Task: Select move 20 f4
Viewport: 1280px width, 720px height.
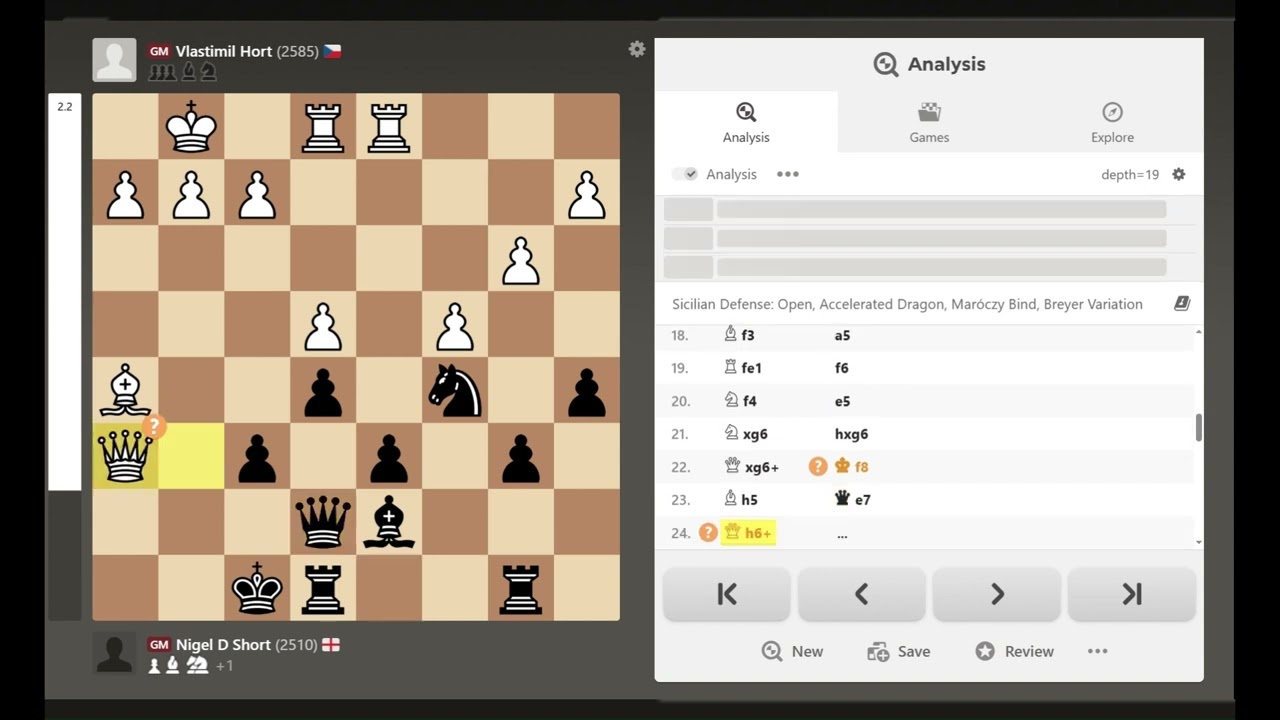Action: (740, 401)
